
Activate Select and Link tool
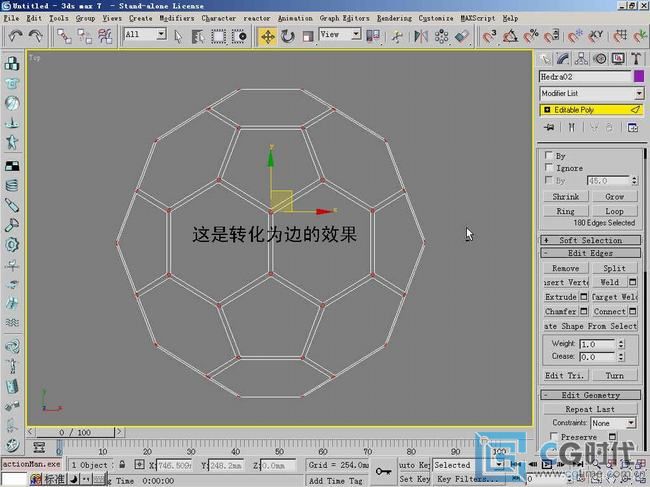[64, 36]
